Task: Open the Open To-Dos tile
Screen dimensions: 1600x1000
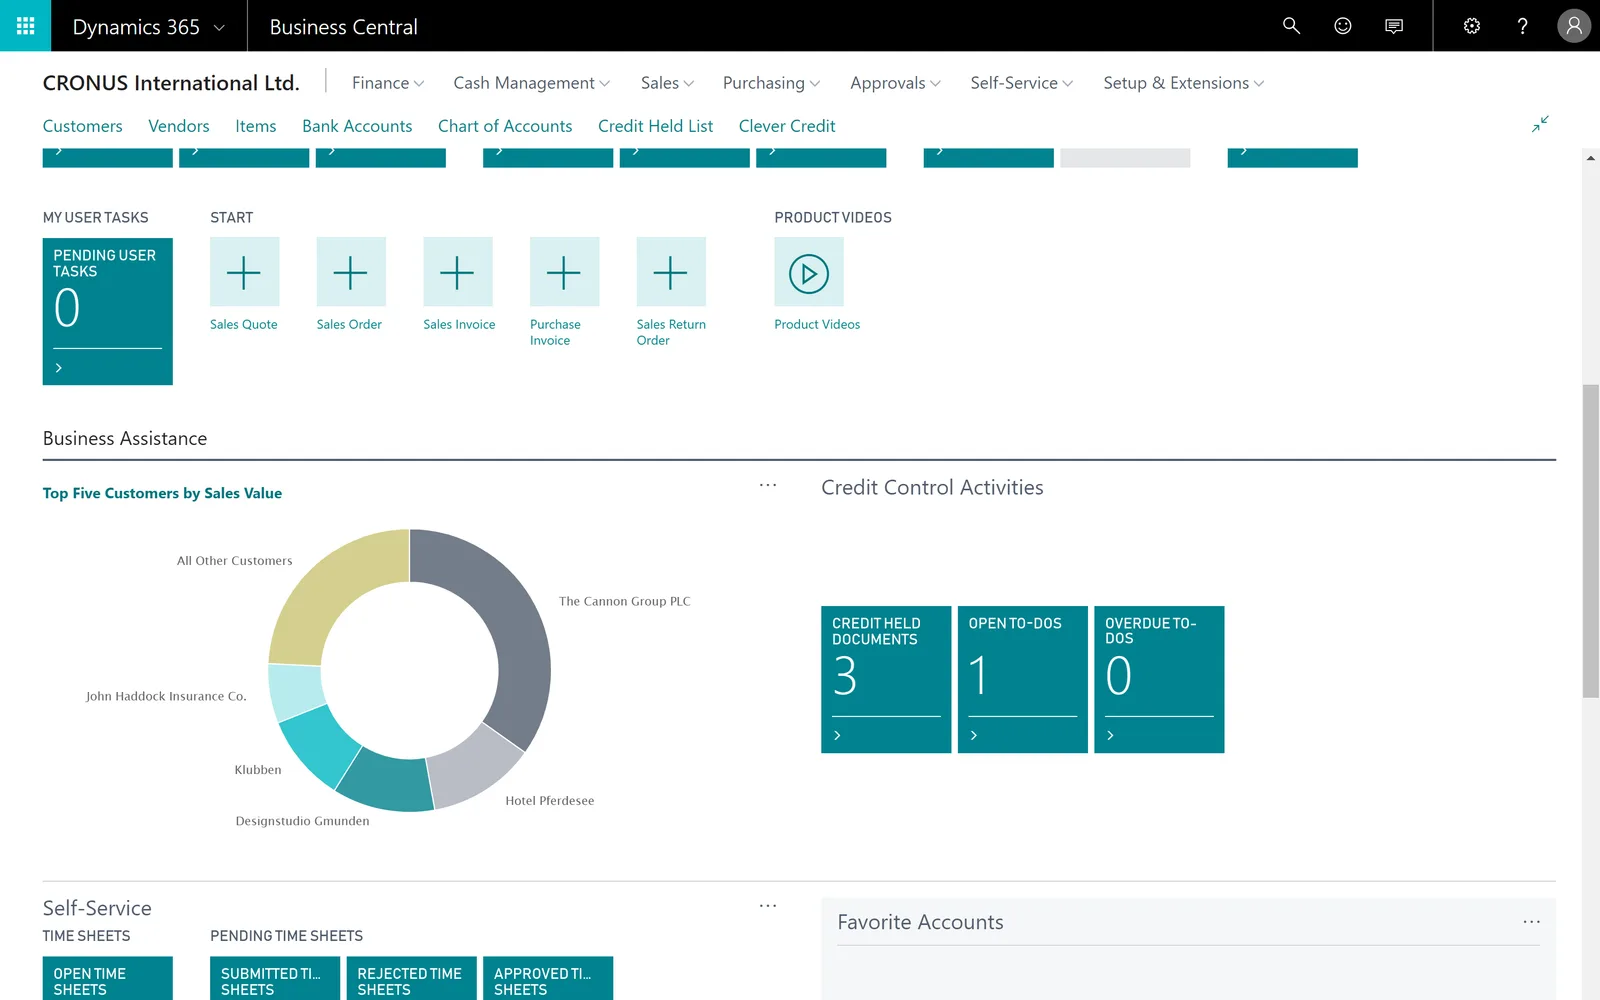Action: 1023,679
